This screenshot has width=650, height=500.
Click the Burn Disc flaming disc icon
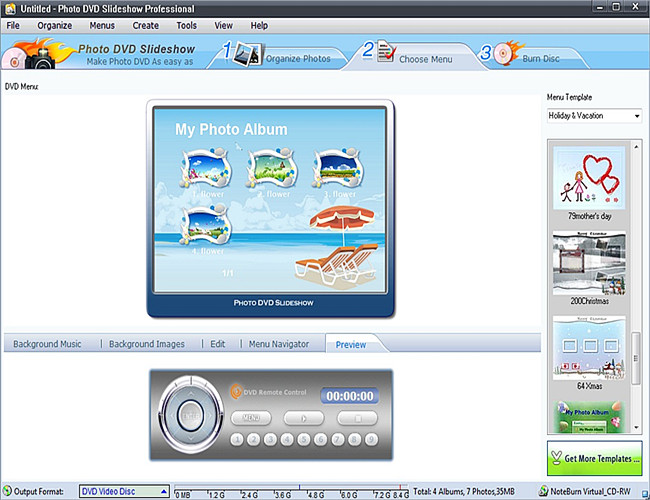(507, 53)
